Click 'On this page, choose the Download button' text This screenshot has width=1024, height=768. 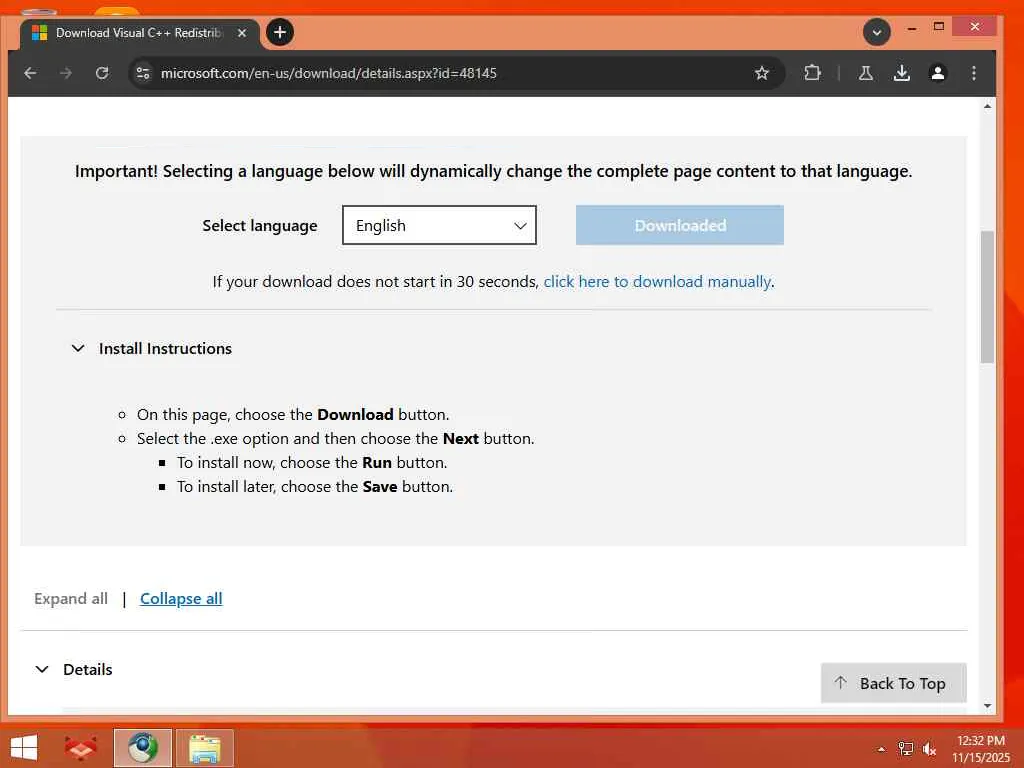click(293, 415)
